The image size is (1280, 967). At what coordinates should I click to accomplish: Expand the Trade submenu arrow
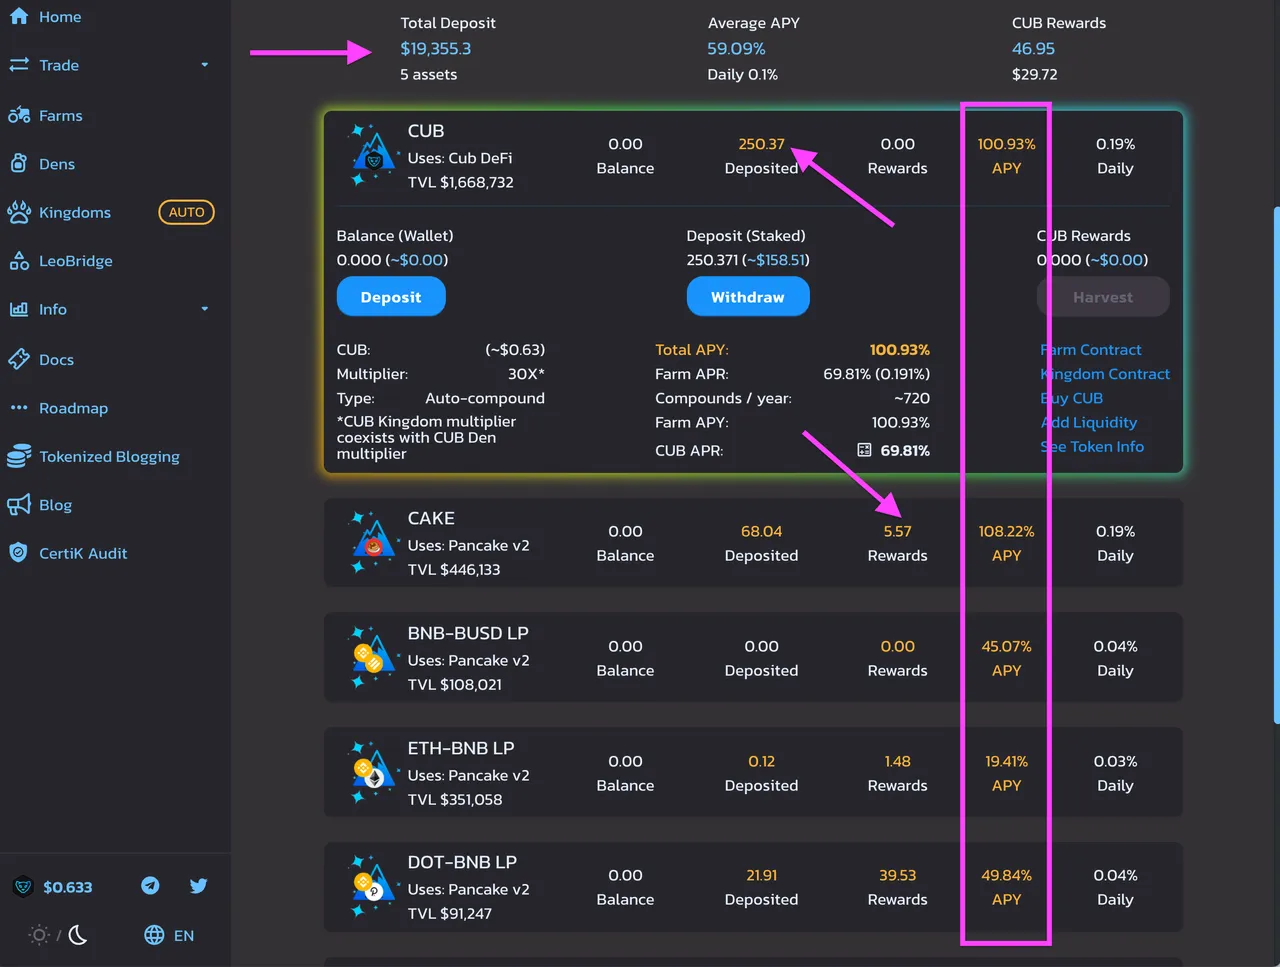tap(205, 65)
